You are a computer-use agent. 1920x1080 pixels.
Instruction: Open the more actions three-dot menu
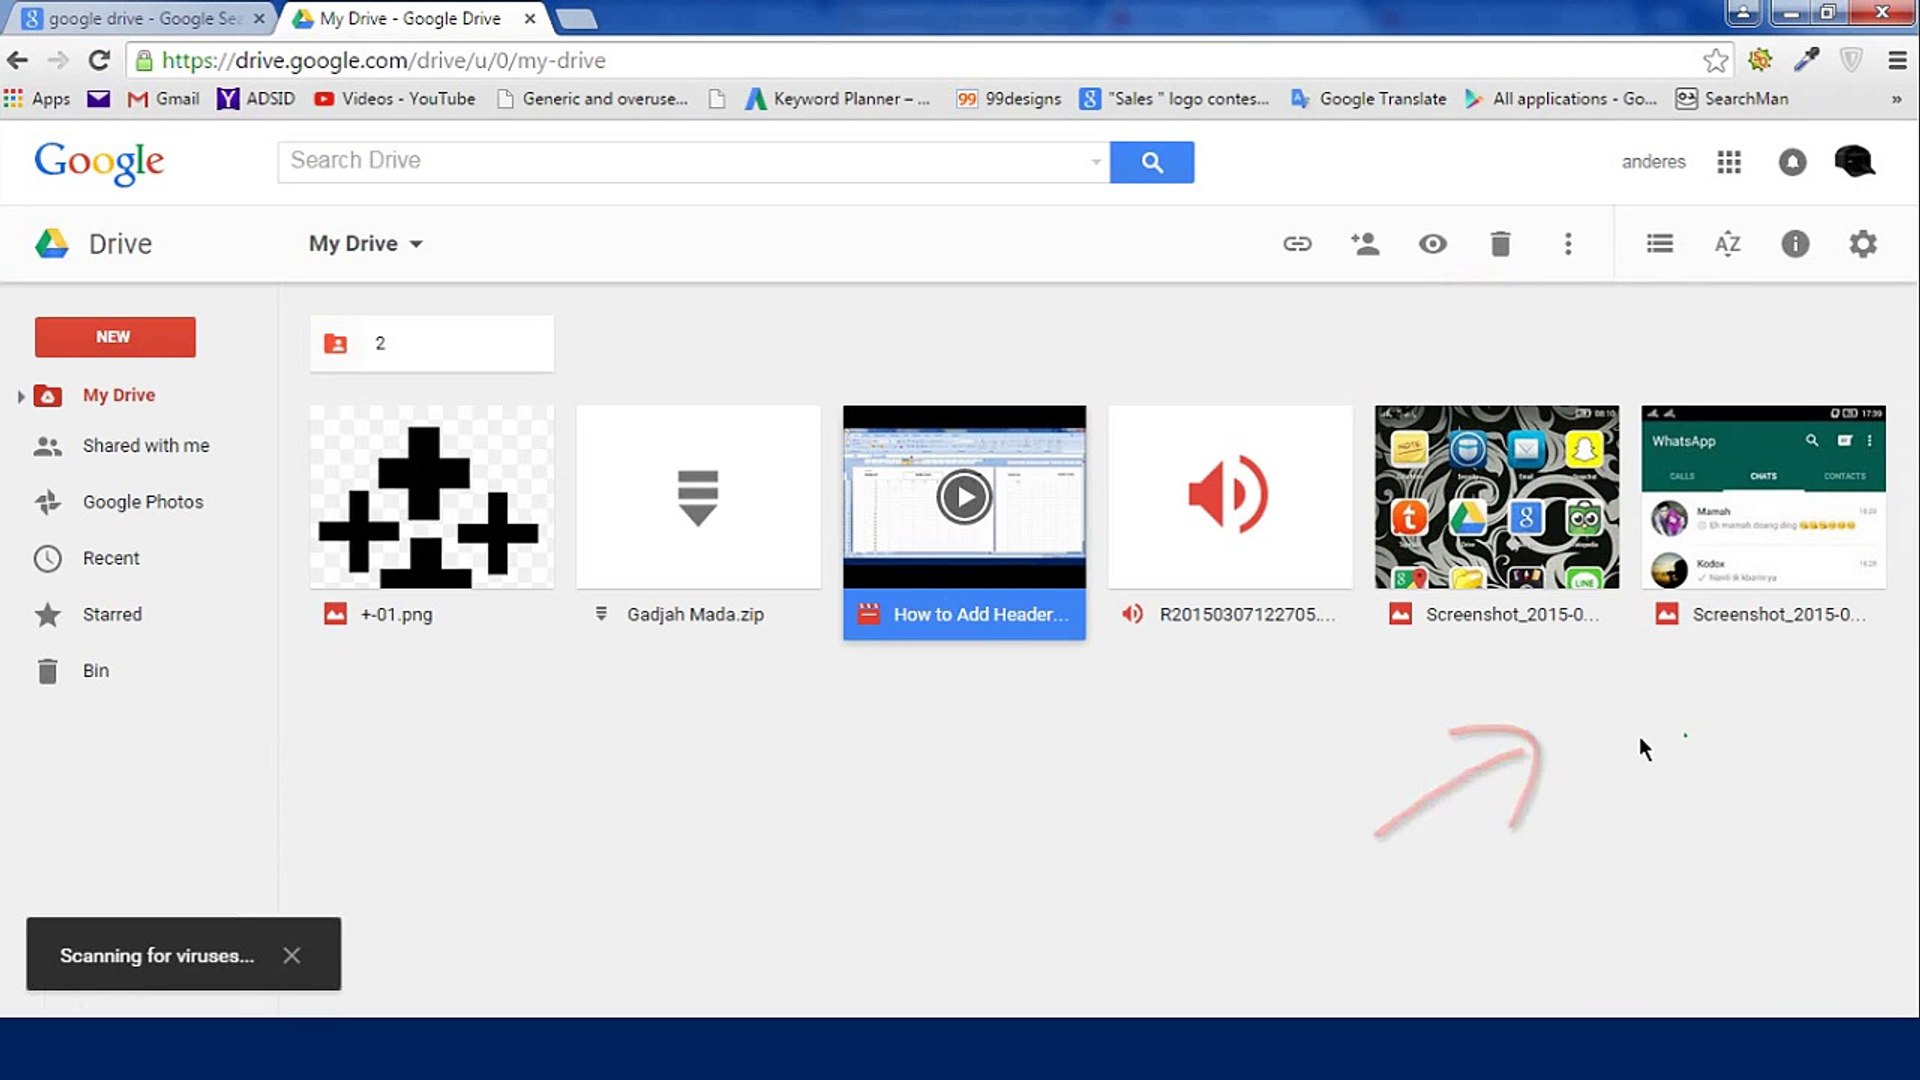[x=1567, y=244]
